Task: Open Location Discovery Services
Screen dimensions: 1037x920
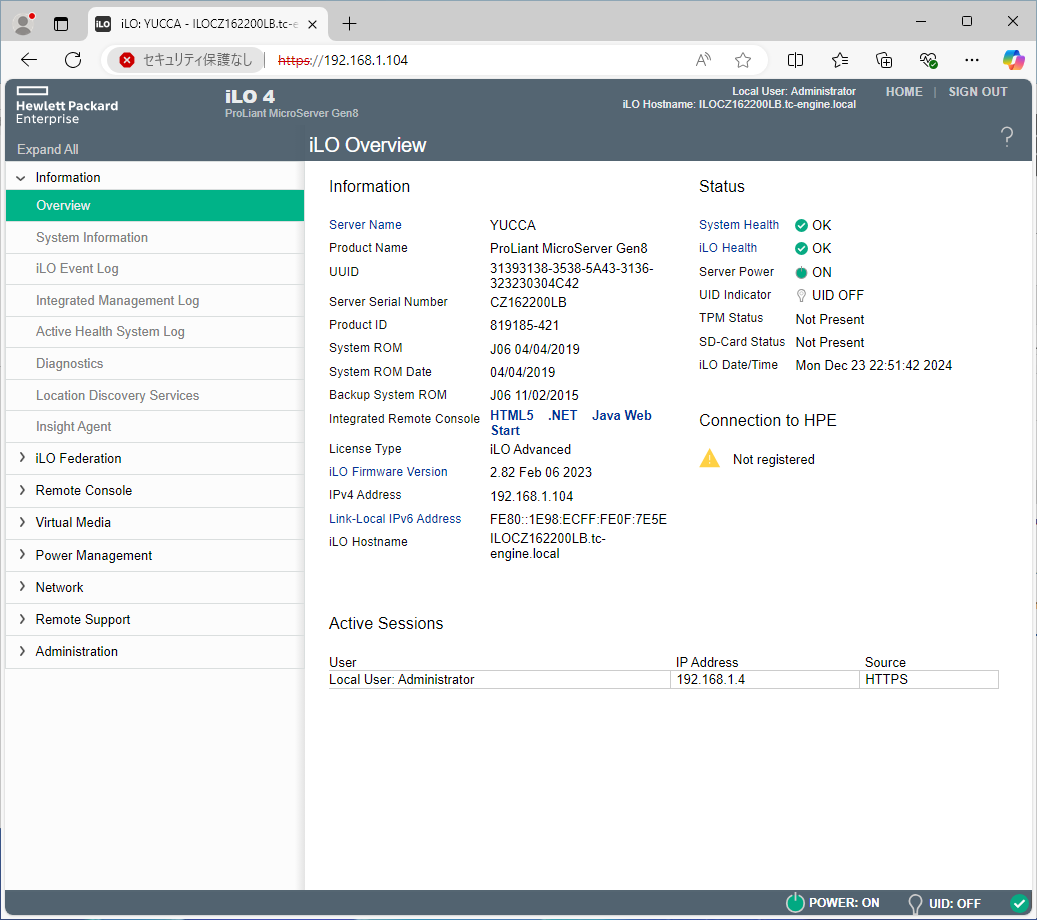Action: tap(155, 396)
